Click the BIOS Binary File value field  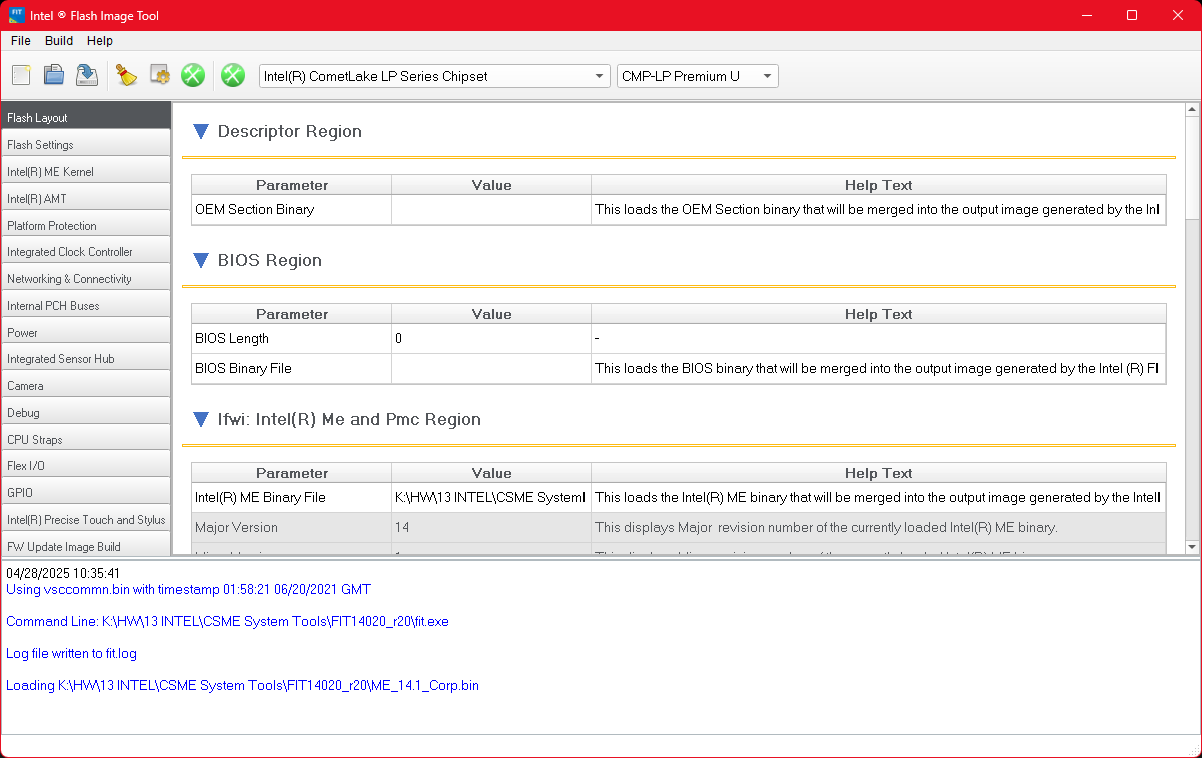coord(491,368)
